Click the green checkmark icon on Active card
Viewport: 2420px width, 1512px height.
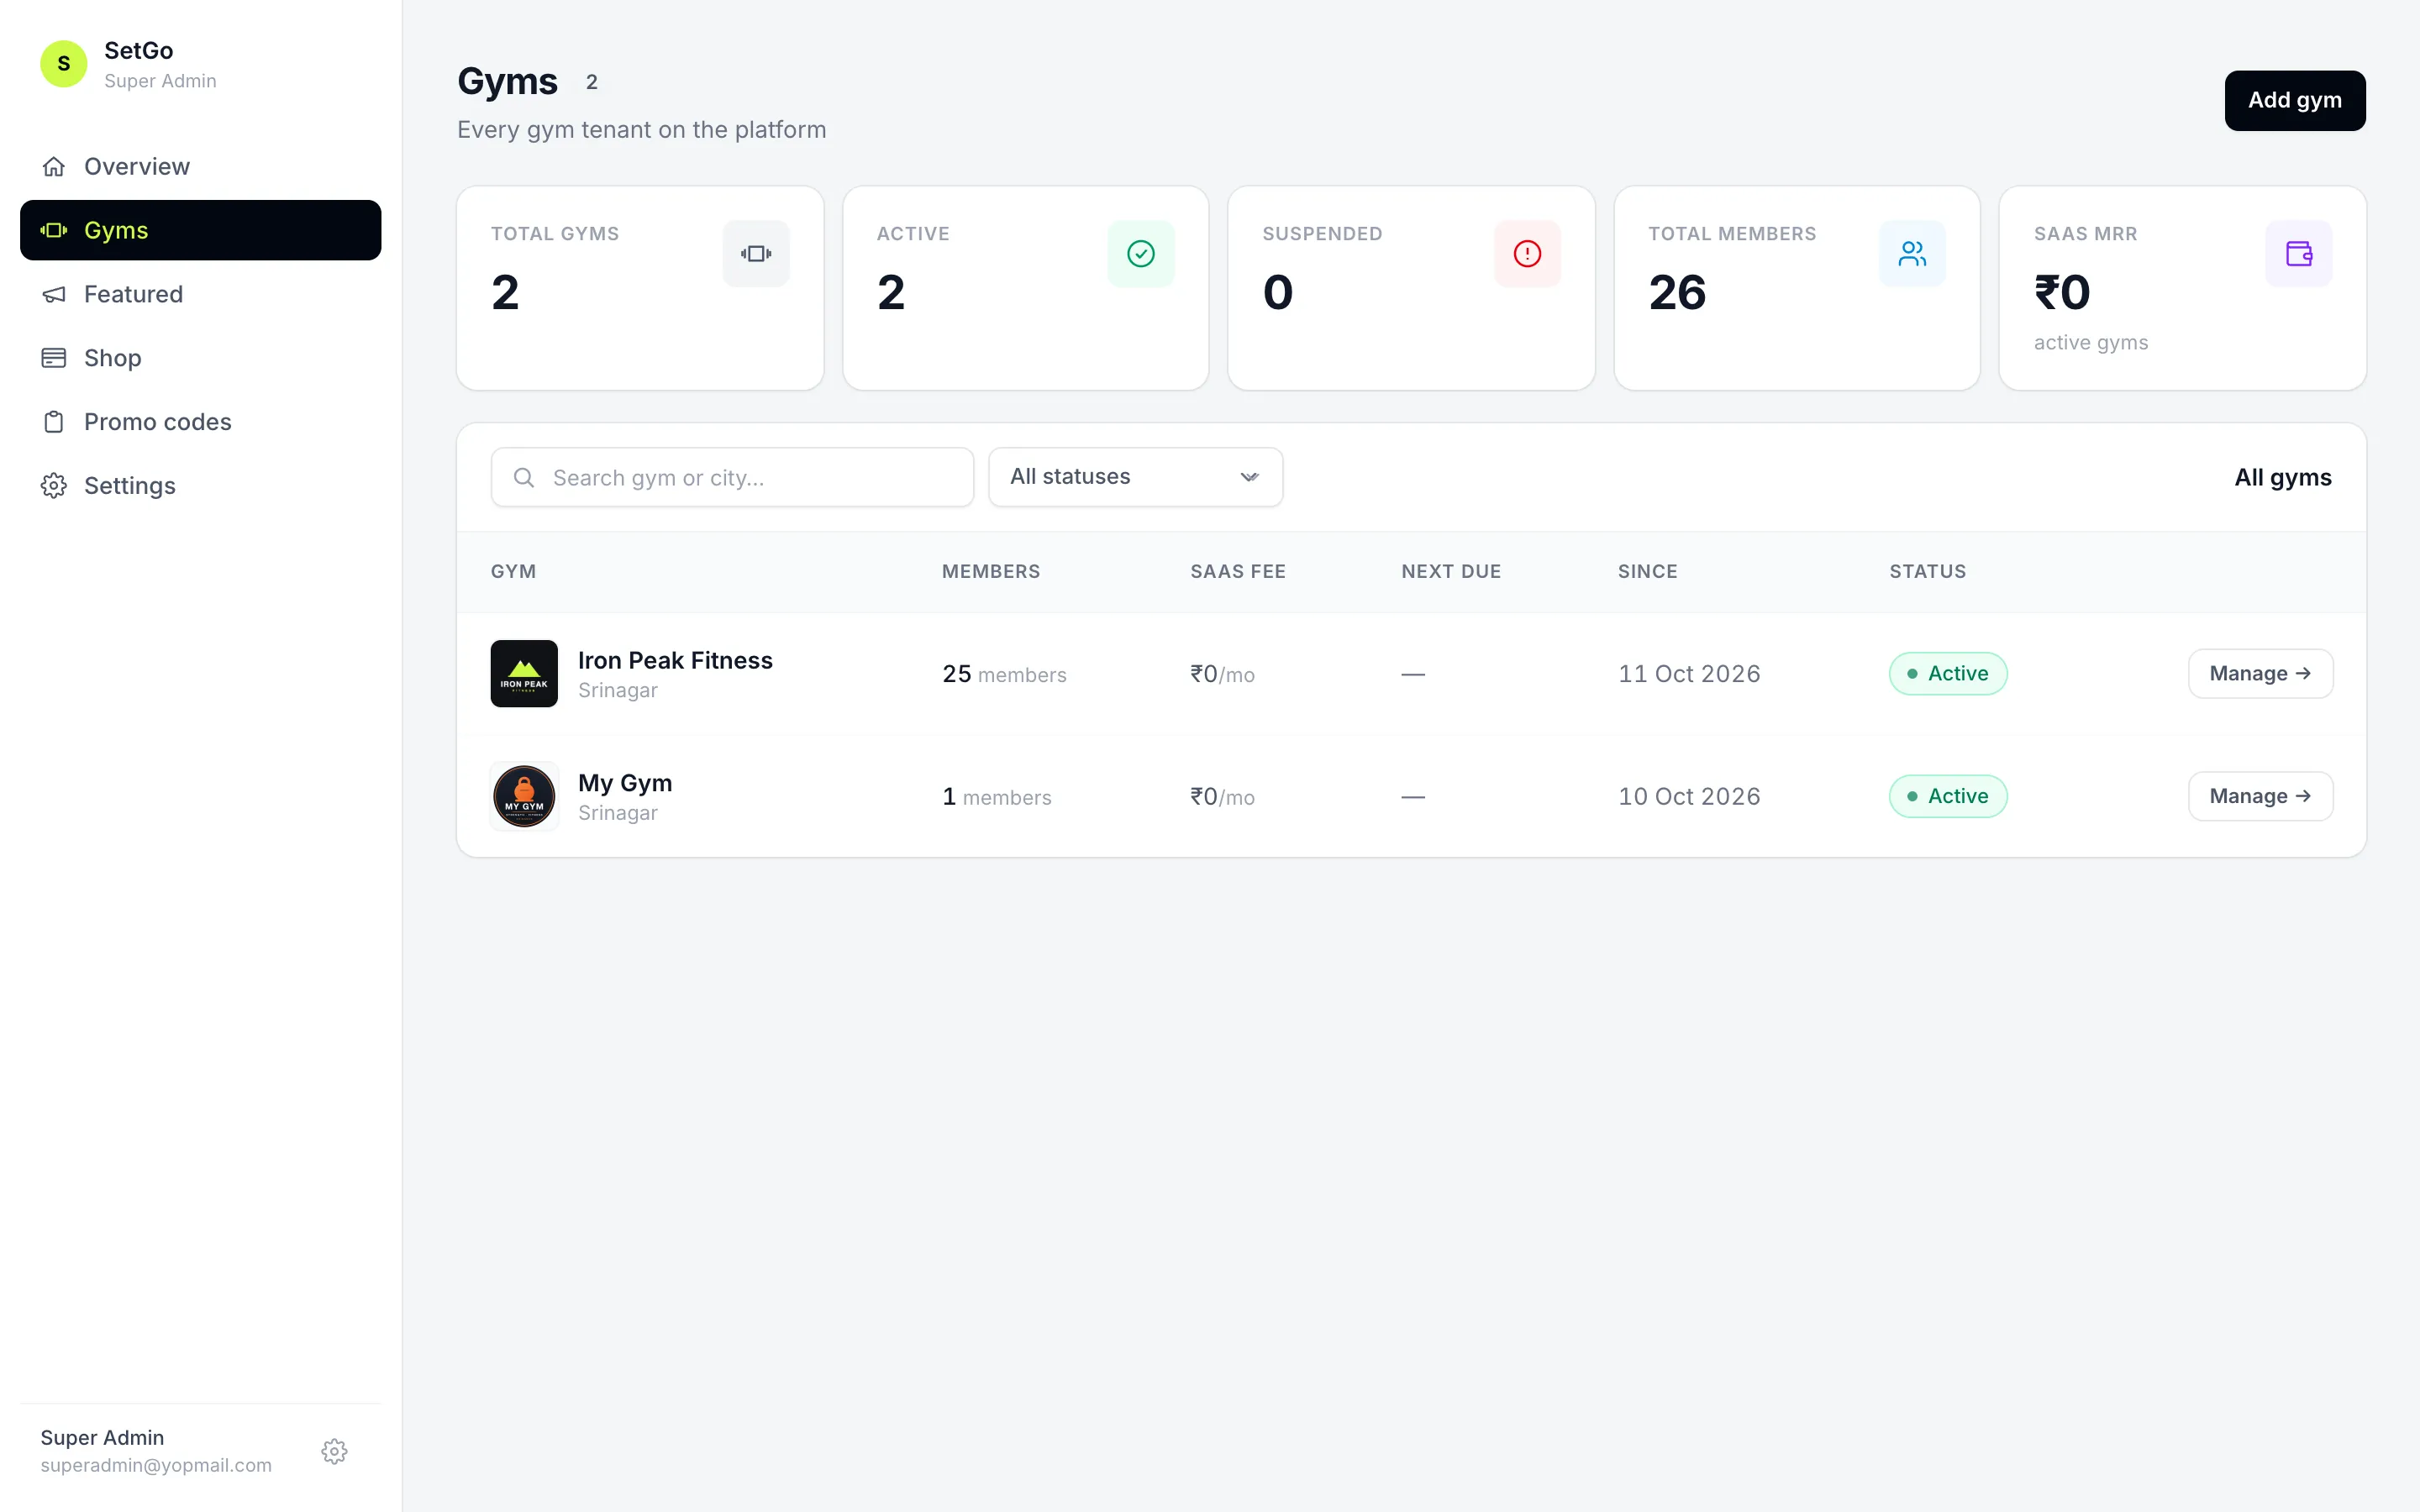[x=1141, y=254]
